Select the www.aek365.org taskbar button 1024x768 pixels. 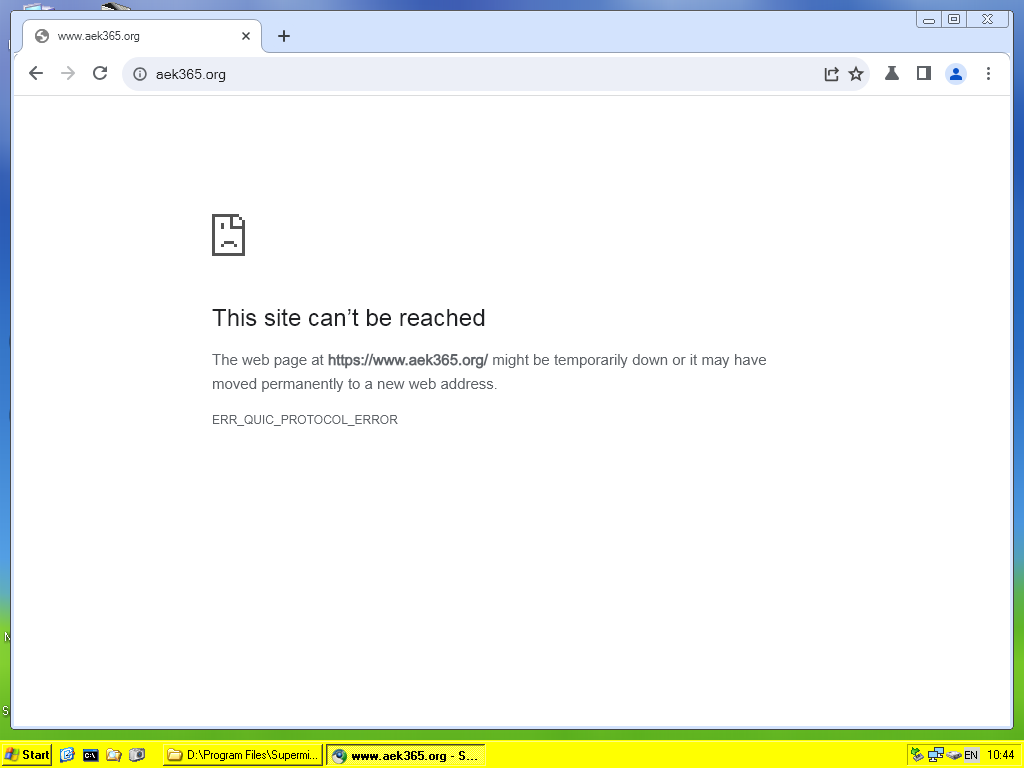(406, 755)
